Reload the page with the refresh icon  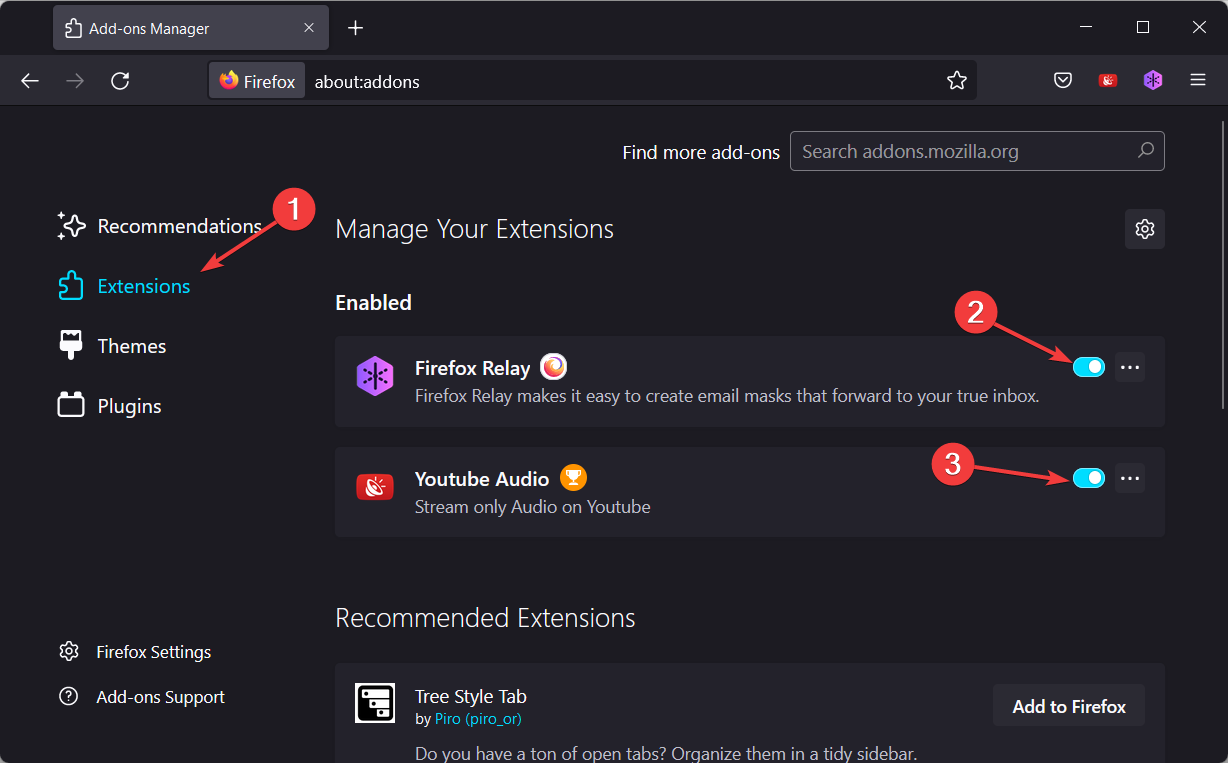[120, 81]
